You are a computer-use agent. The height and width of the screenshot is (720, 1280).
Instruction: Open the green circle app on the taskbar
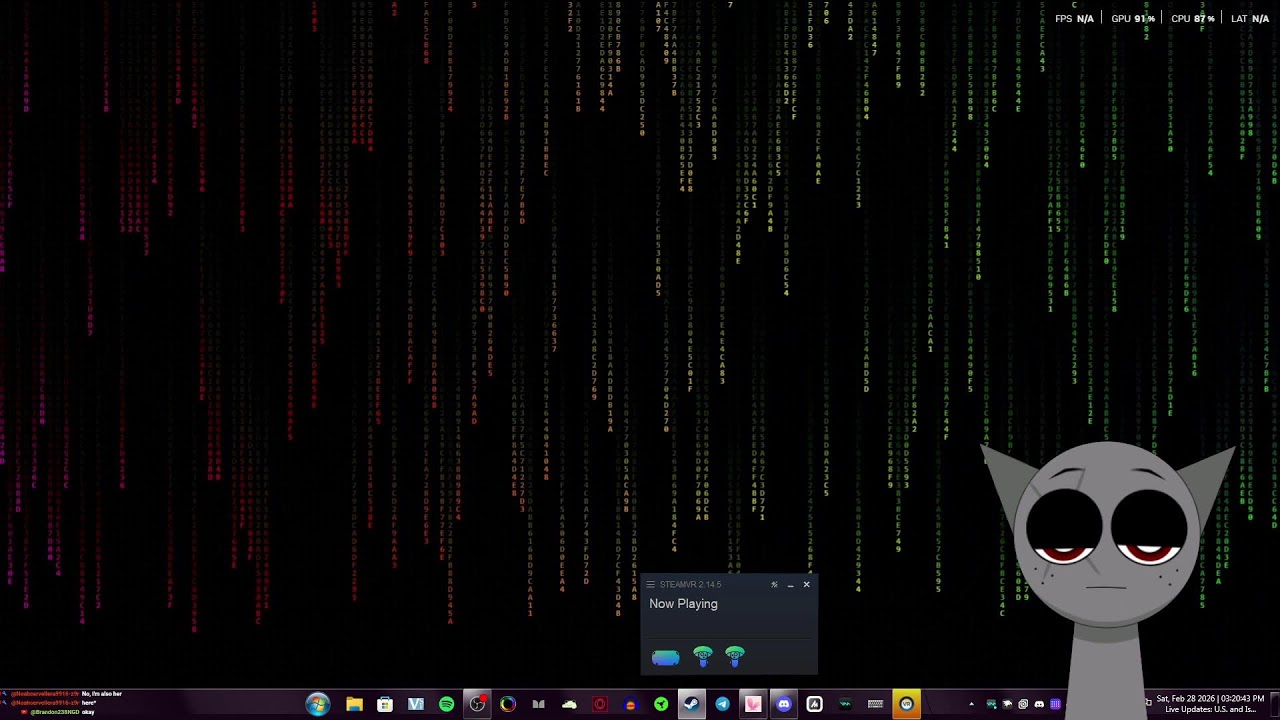coord(661,704)
